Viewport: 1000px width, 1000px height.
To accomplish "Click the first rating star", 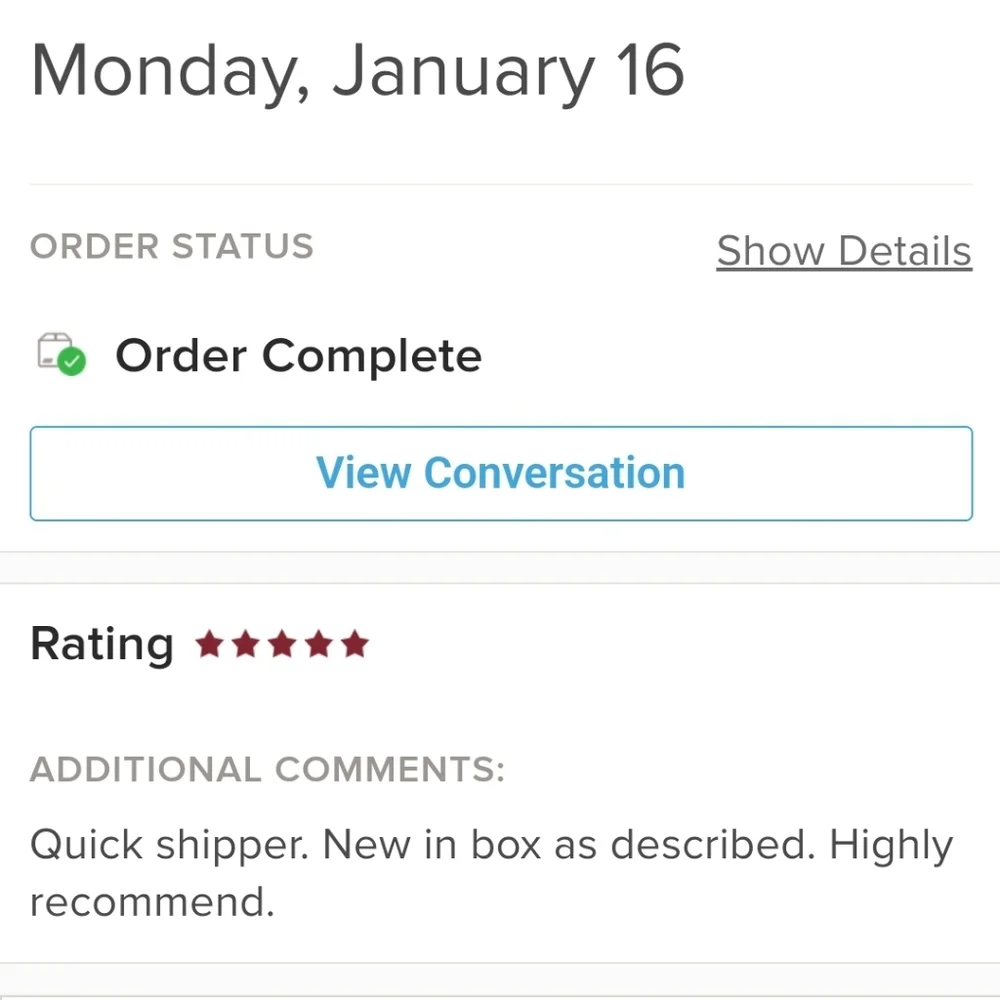I will coord(209,643).
